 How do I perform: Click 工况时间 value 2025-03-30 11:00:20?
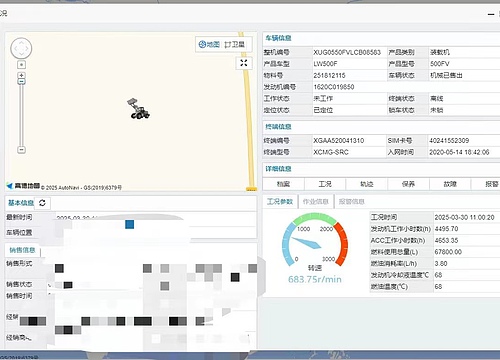[x=464, y=217]
